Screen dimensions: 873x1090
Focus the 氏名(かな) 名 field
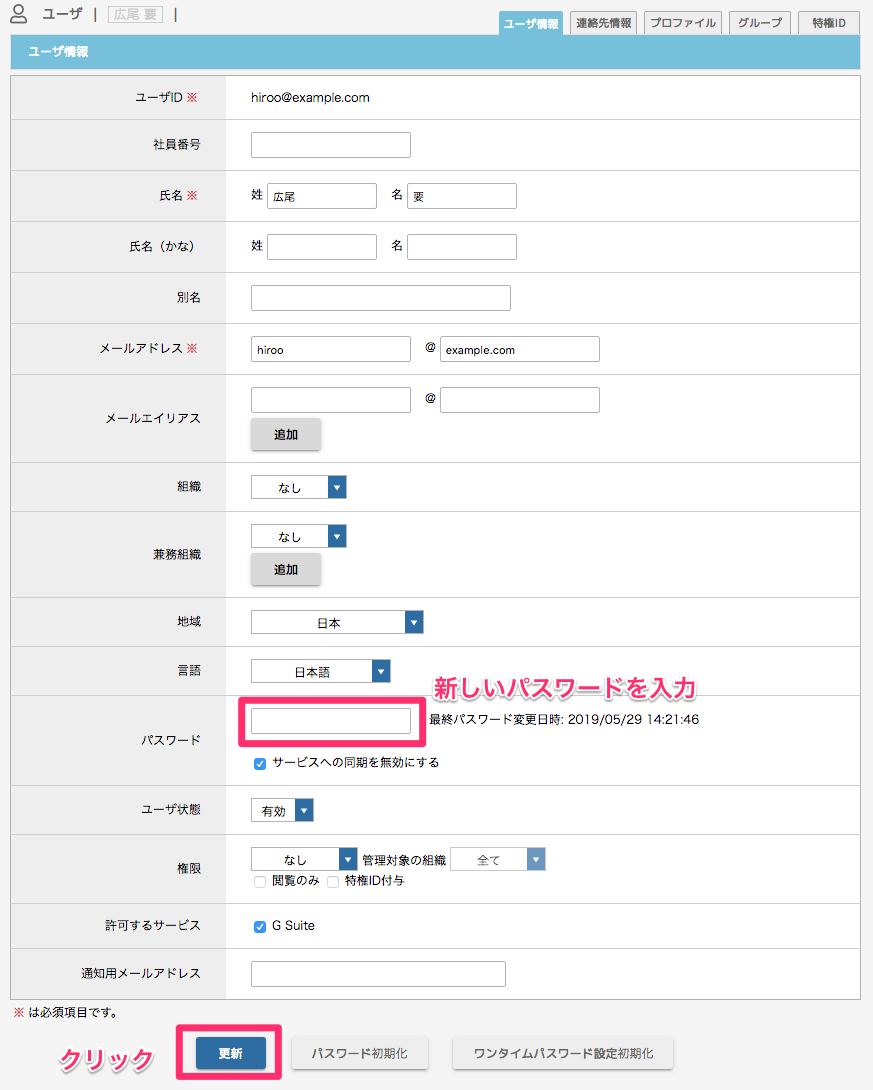coord(462,247)
